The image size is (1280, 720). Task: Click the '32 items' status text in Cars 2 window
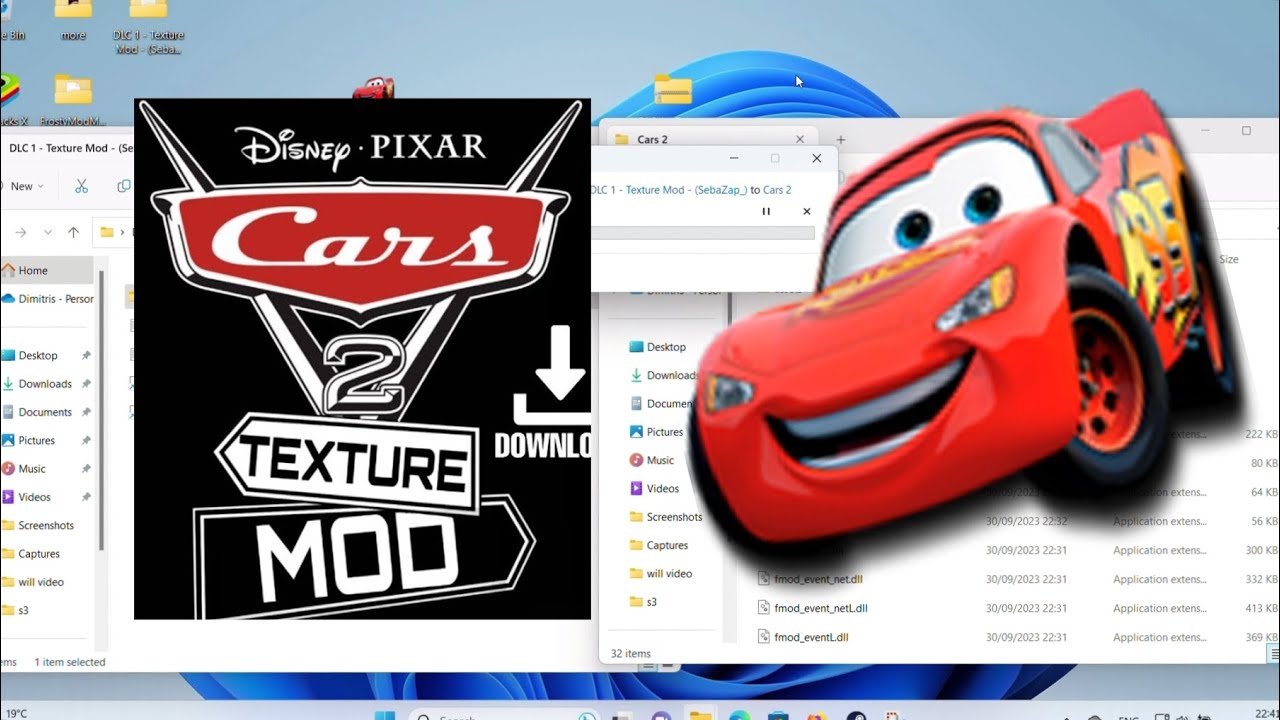pos(630,654)
